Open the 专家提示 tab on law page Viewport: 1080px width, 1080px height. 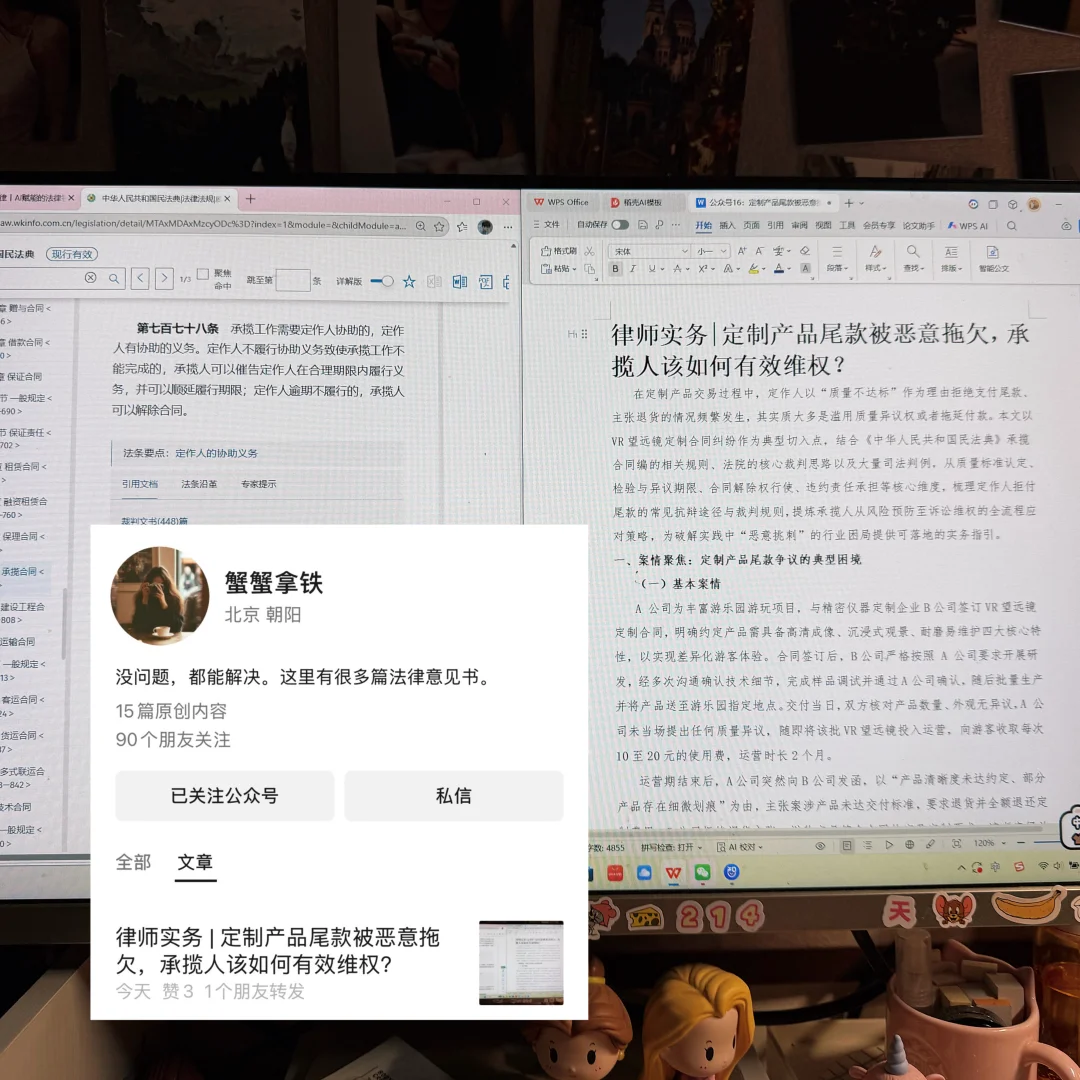pos(258,484)
